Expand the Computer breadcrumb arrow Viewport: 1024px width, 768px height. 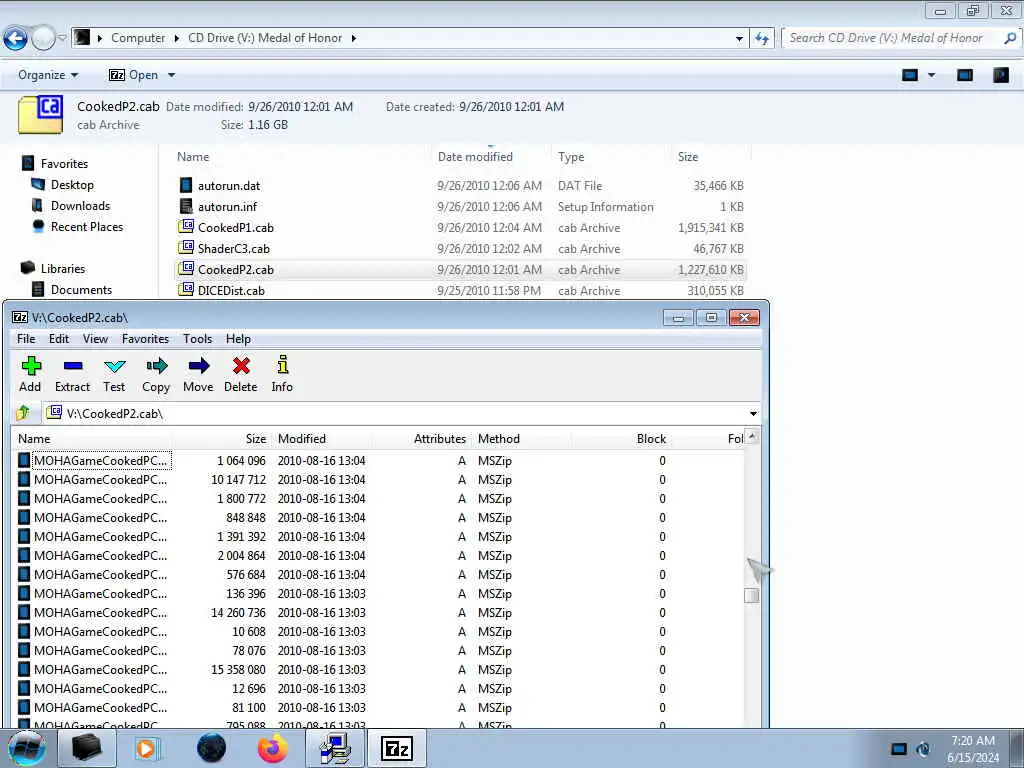(x=176, y=38)
